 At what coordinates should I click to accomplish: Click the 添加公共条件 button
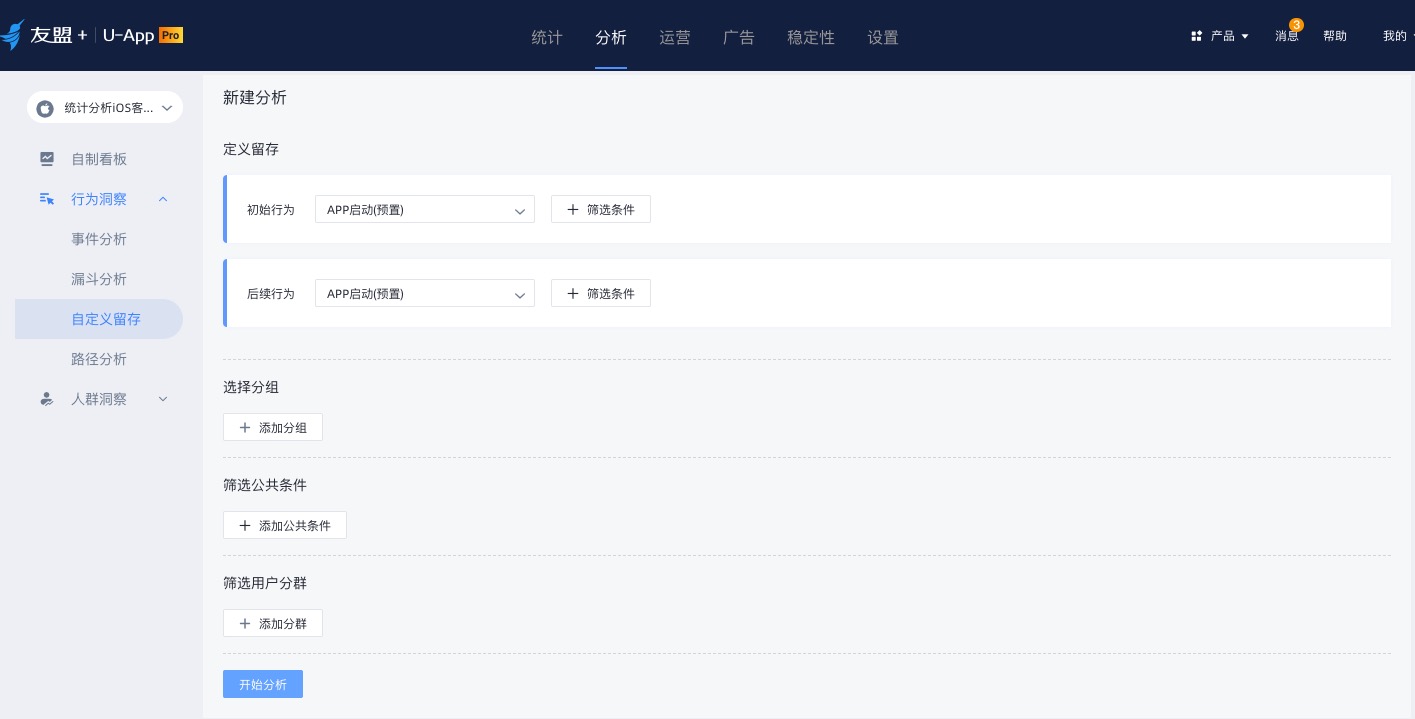(x=285, y=525)
